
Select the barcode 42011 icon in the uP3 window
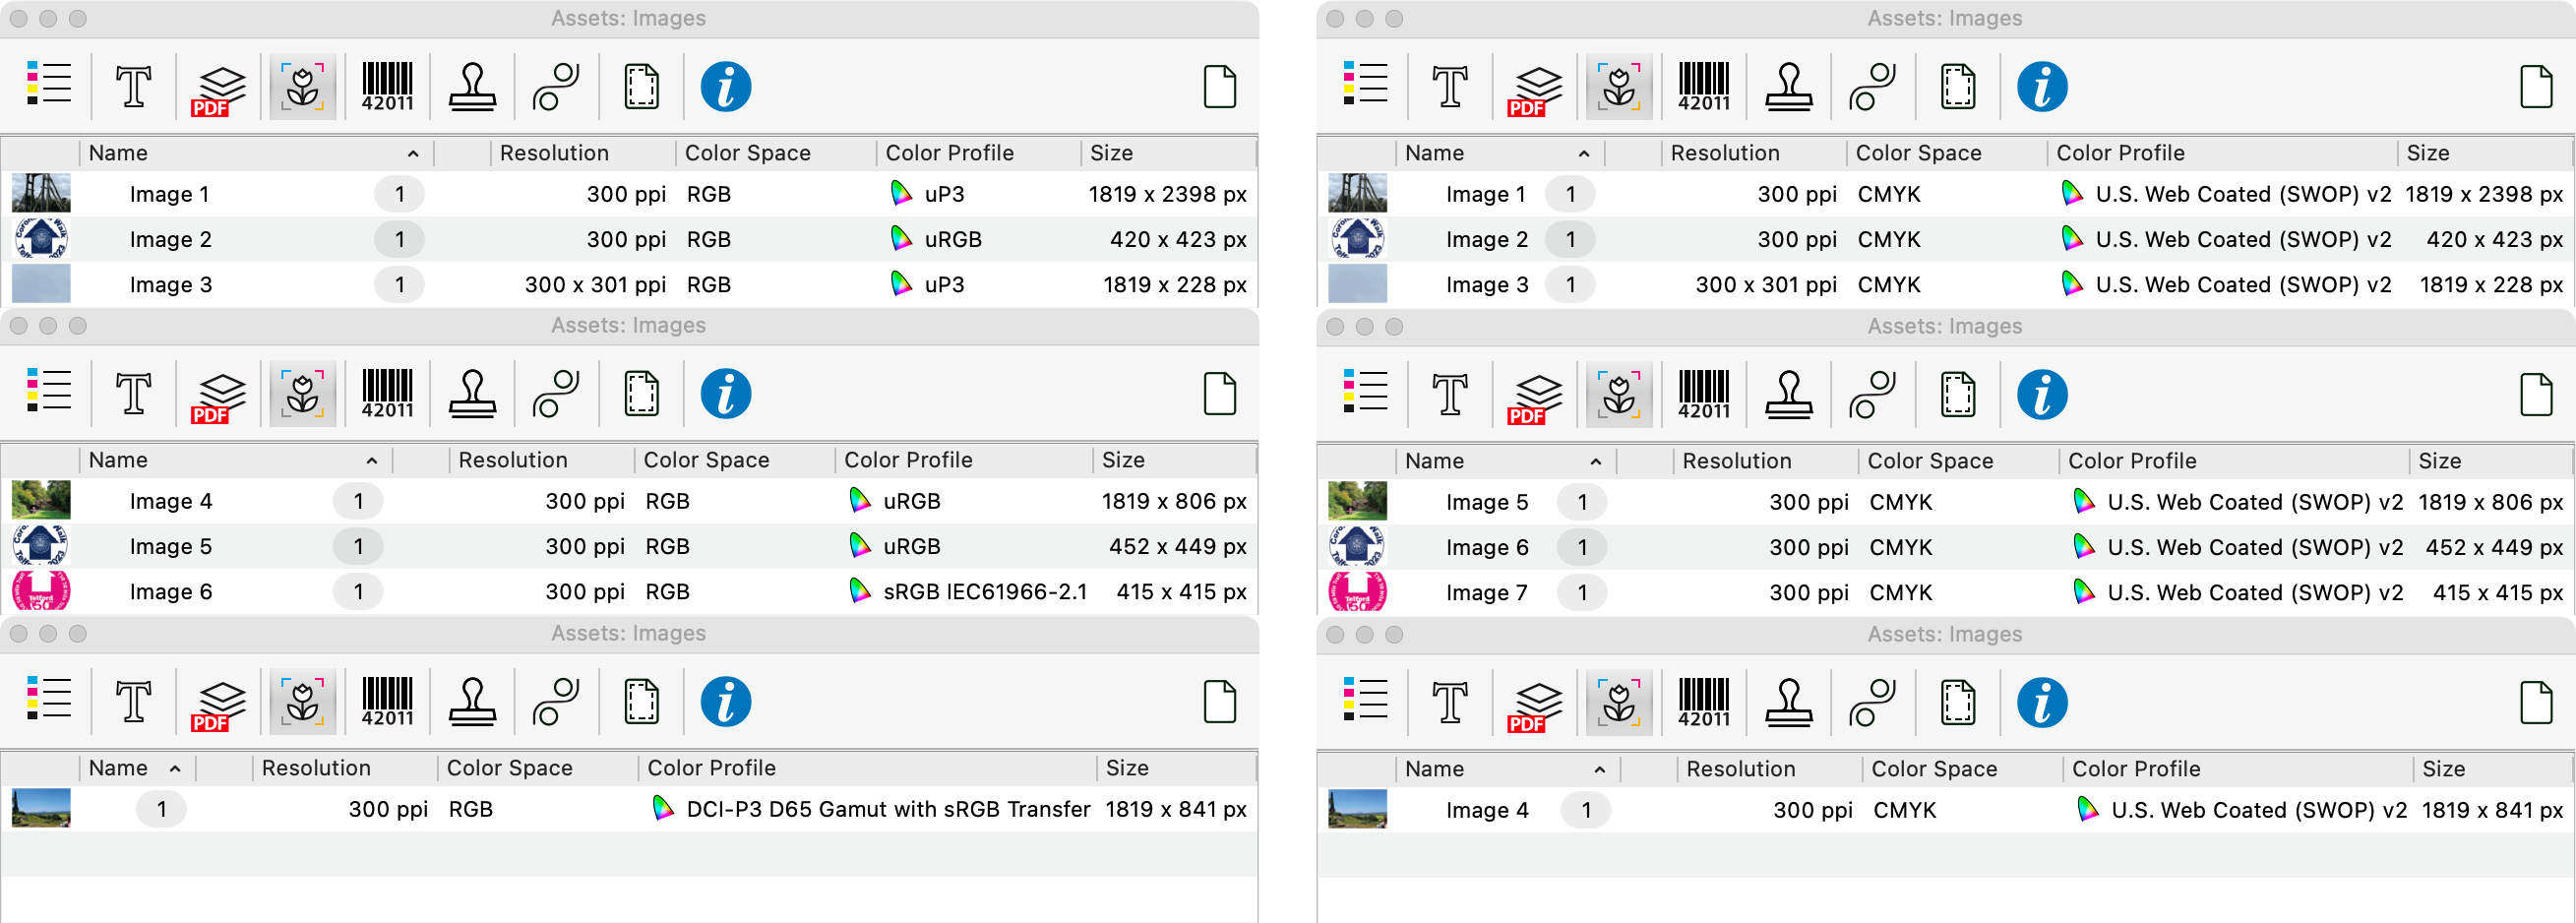point(387,87)
